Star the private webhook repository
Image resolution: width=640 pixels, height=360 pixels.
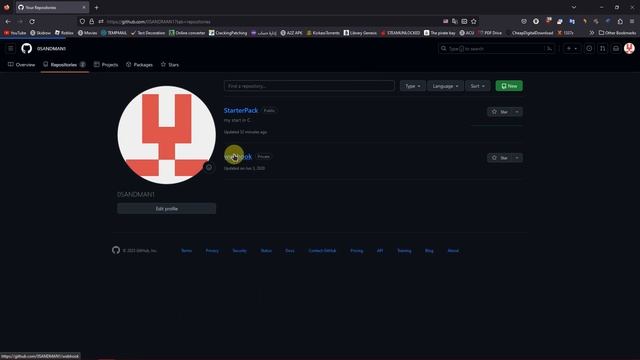coord(500,158)
